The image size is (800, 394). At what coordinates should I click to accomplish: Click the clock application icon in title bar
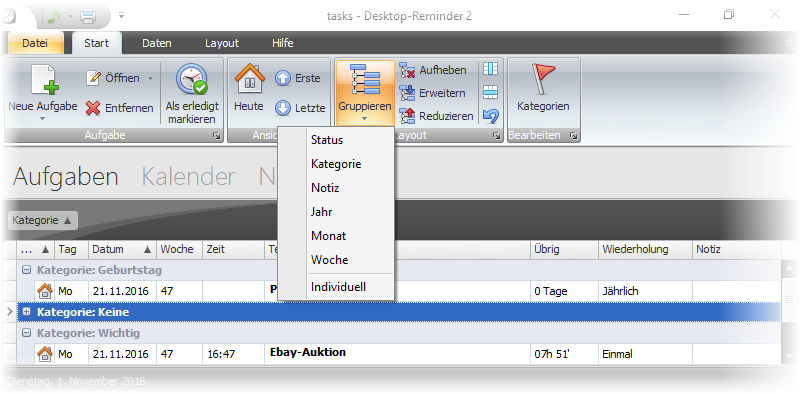tap(8, 16)
